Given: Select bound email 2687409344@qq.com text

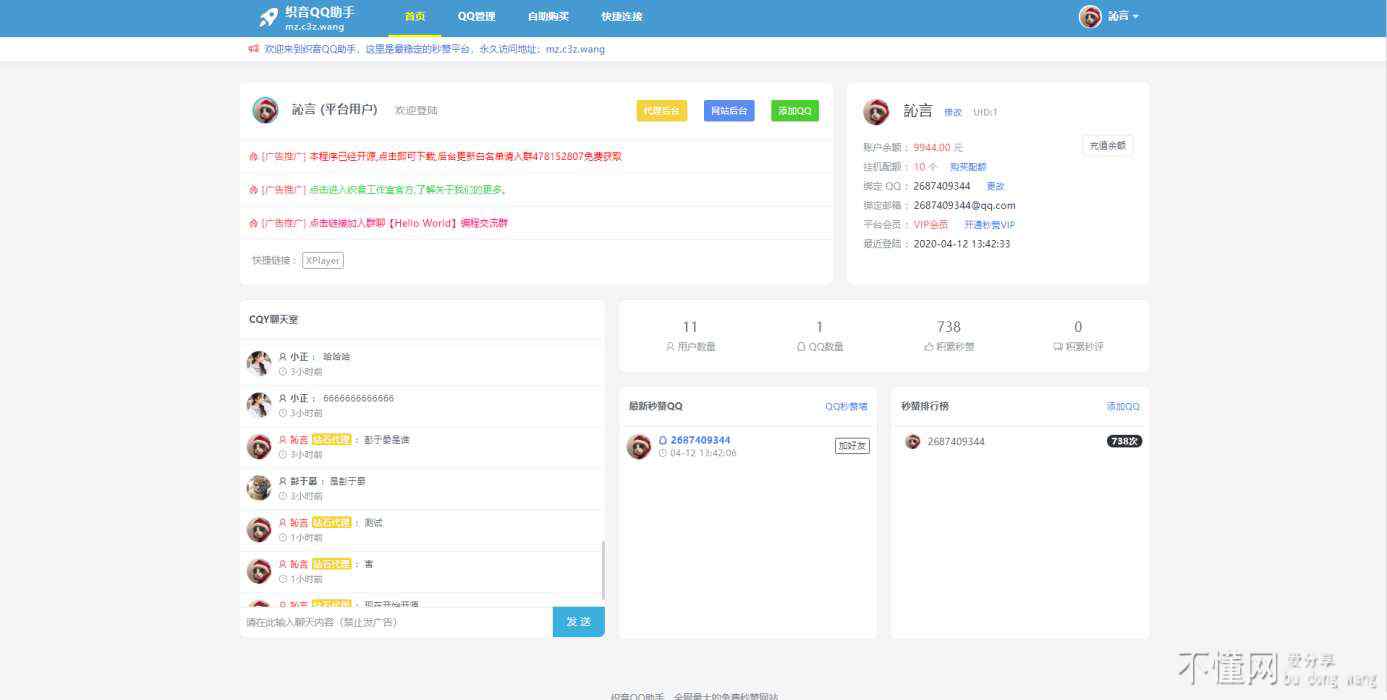Looking at the screenshot, I should click(964, 206).
